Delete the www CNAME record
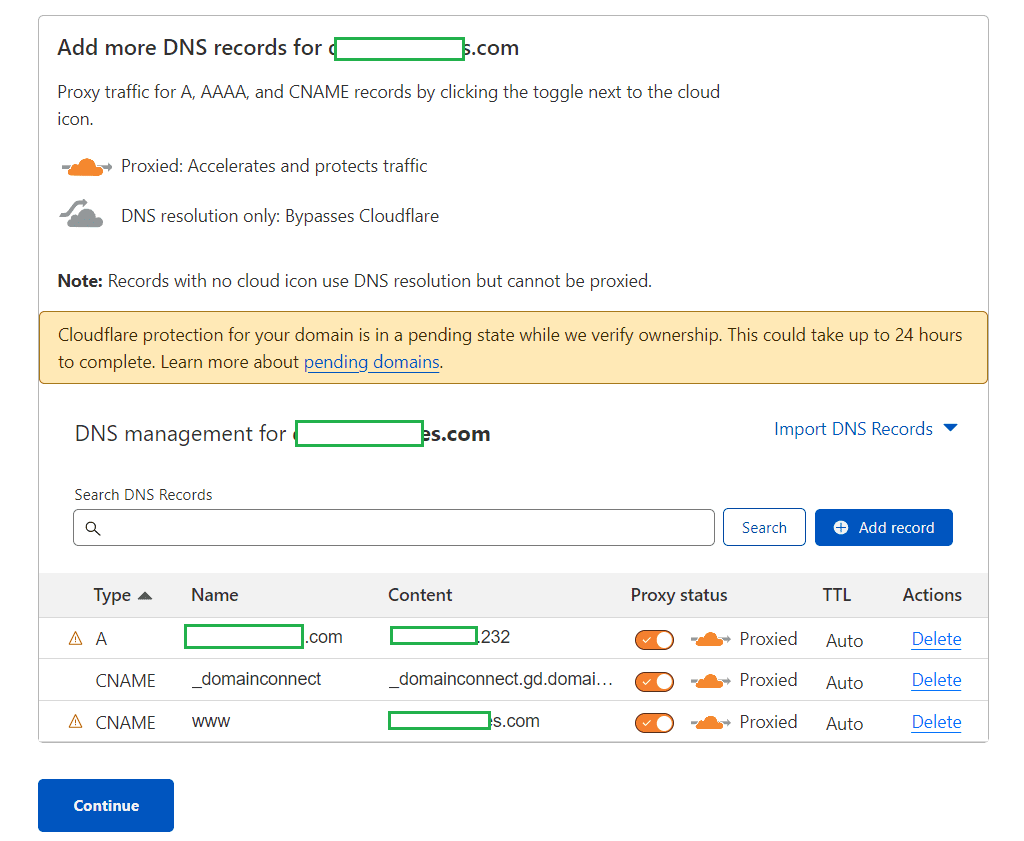Viewport: 1024px width, 841px height. click(936, 722)
